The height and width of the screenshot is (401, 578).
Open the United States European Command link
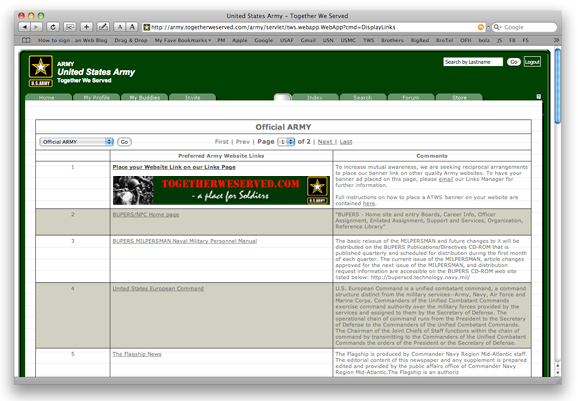[158, 288]
